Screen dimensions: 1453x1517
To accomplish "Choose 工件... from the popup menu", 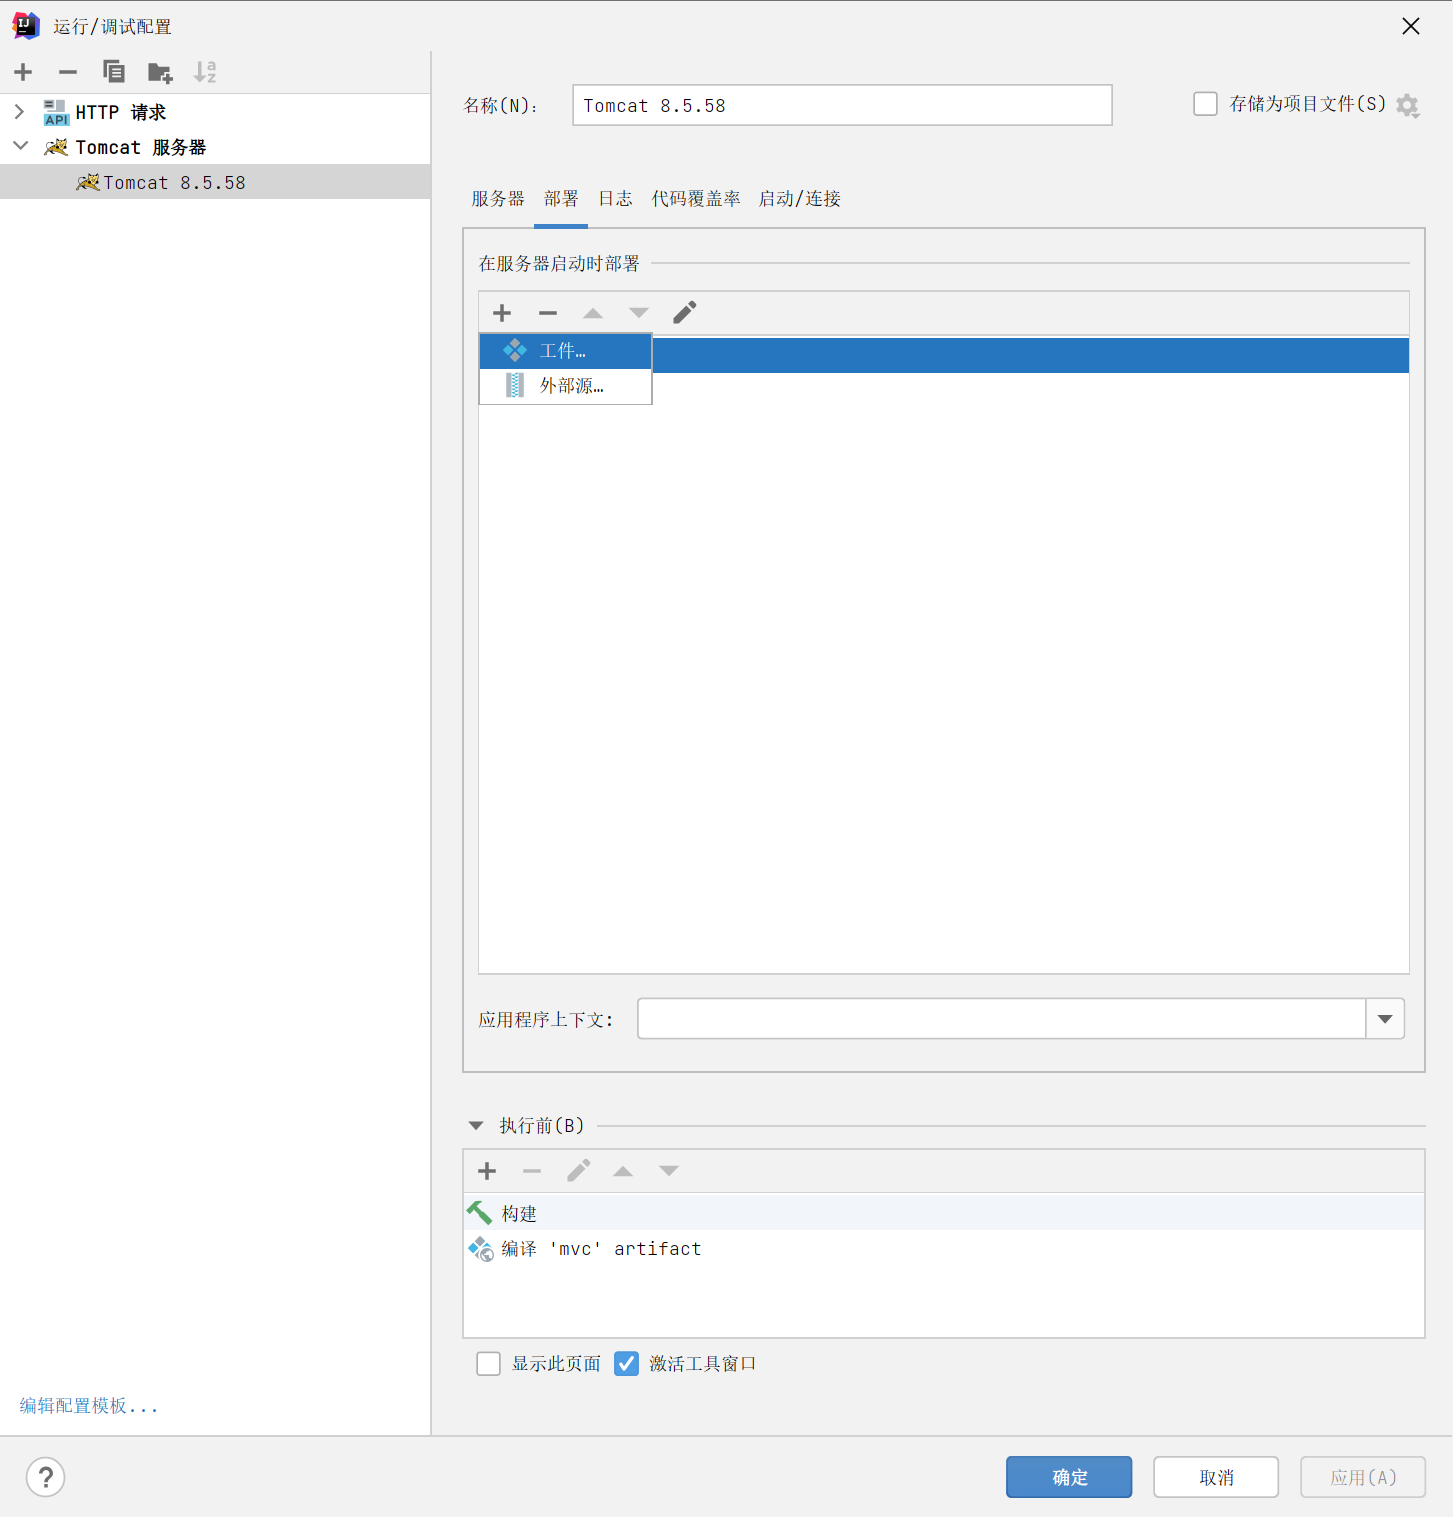I will pyautogui.click(x=566, y=351).
